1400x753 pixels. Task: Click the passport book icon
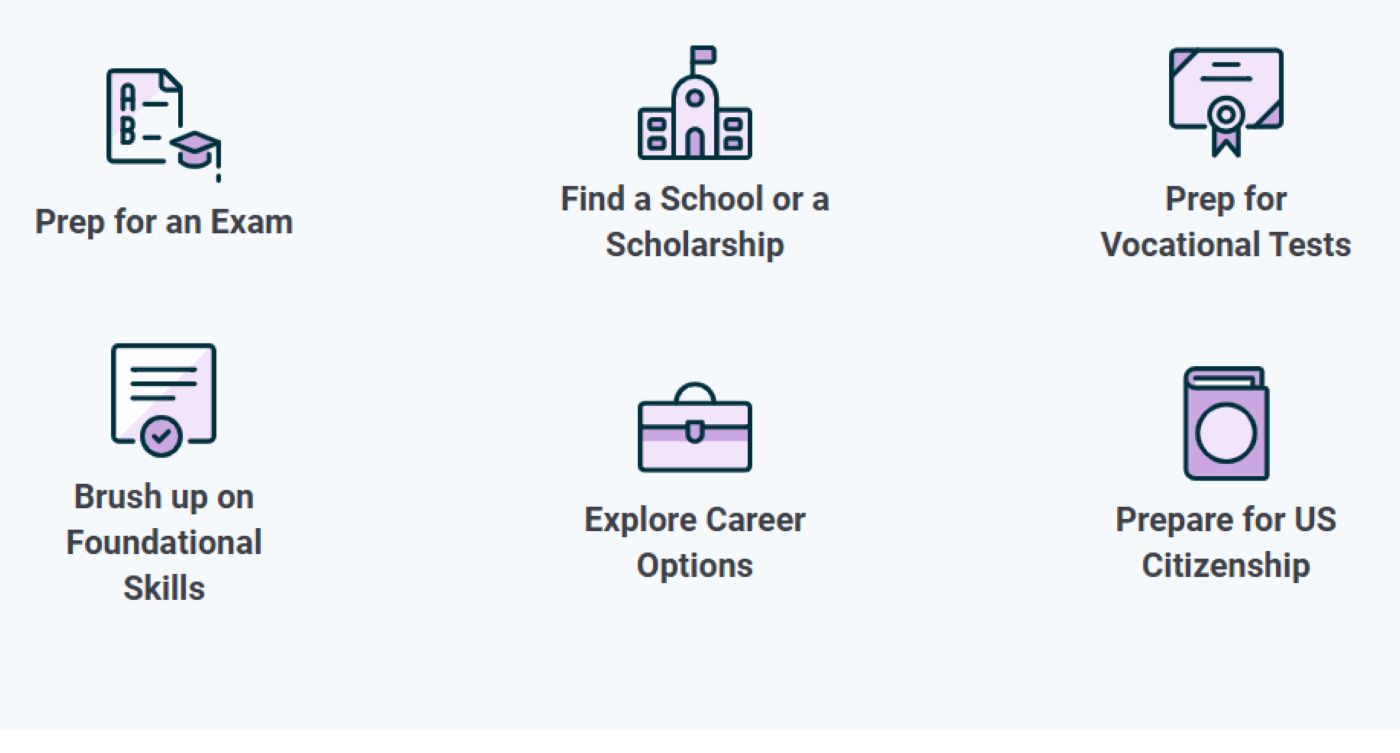pos(1225,425)
